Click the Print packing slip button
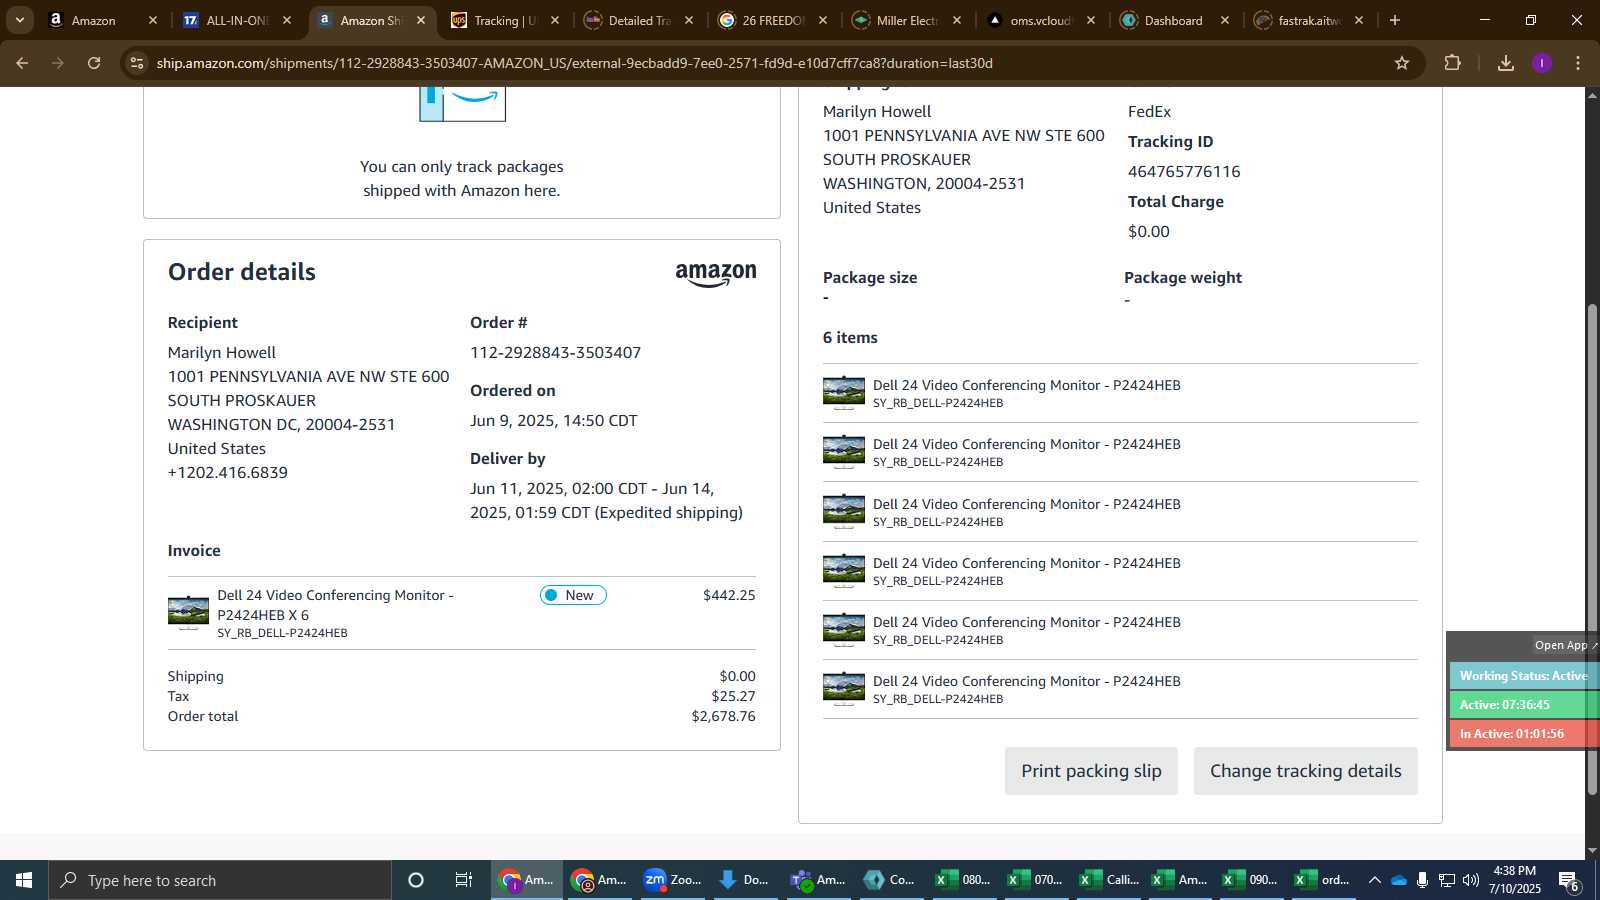The height and width of the screenshot is (900, 1600). tap(1091, 771)
